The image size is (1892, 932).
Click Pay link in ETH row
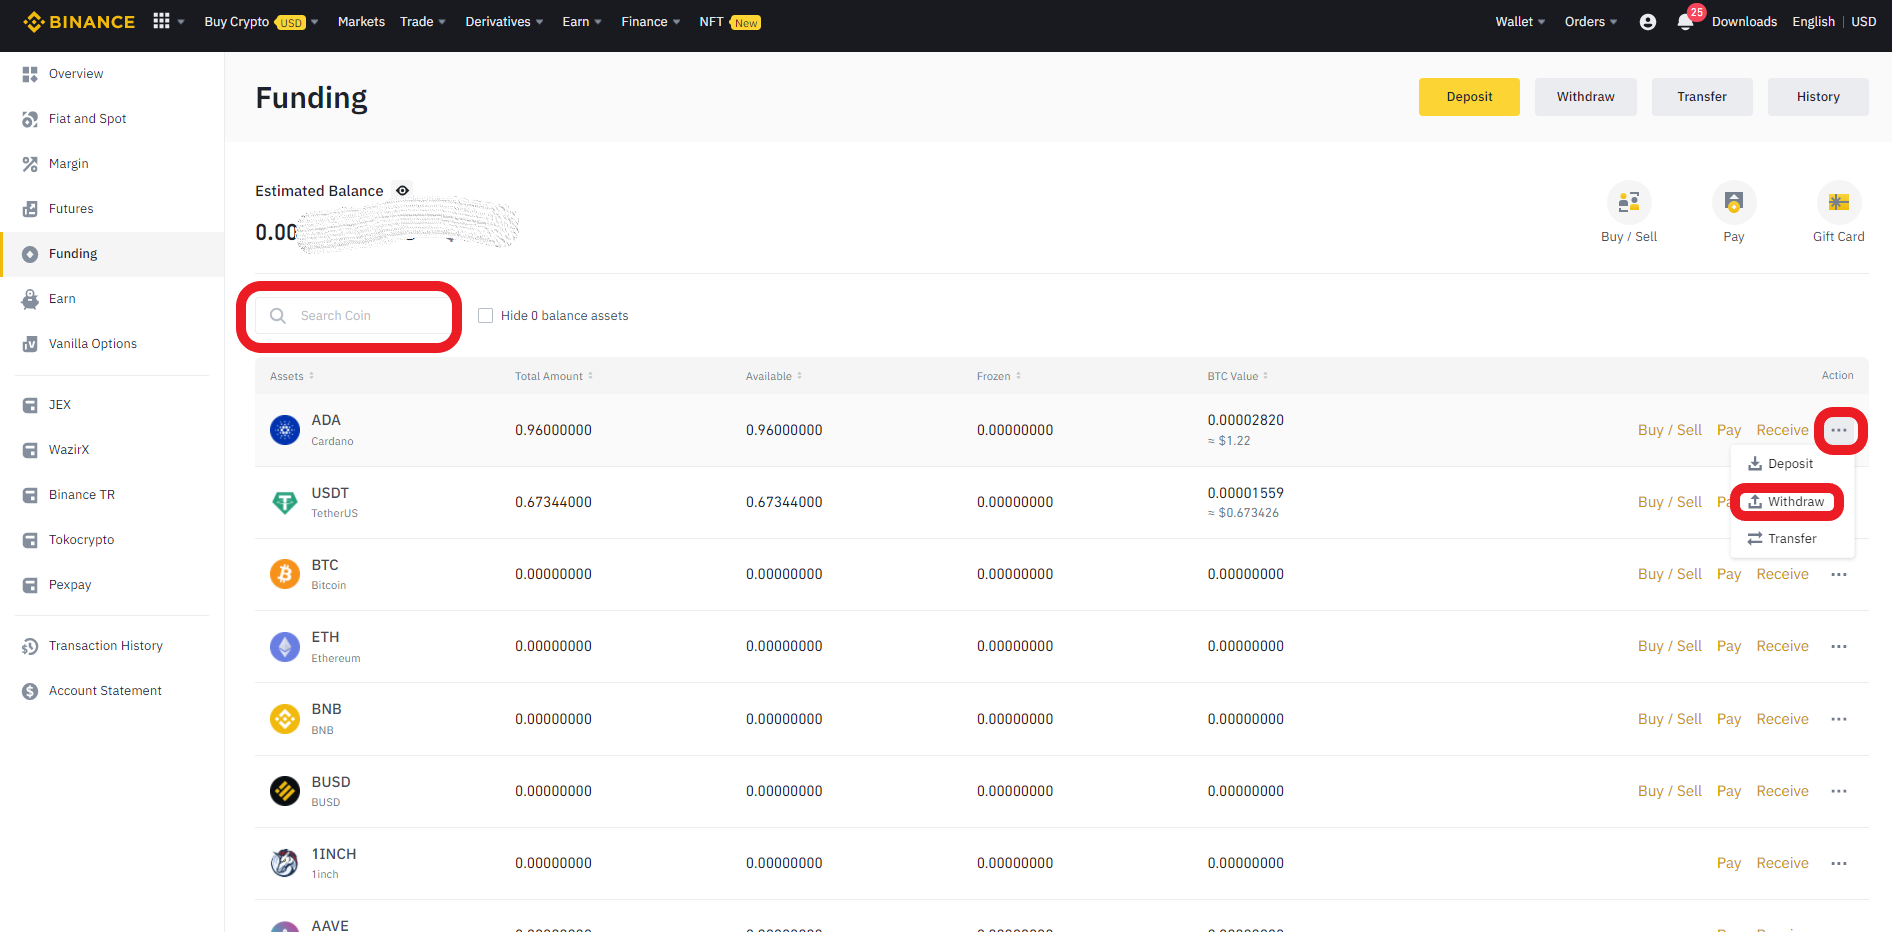tap(1729, 646)
